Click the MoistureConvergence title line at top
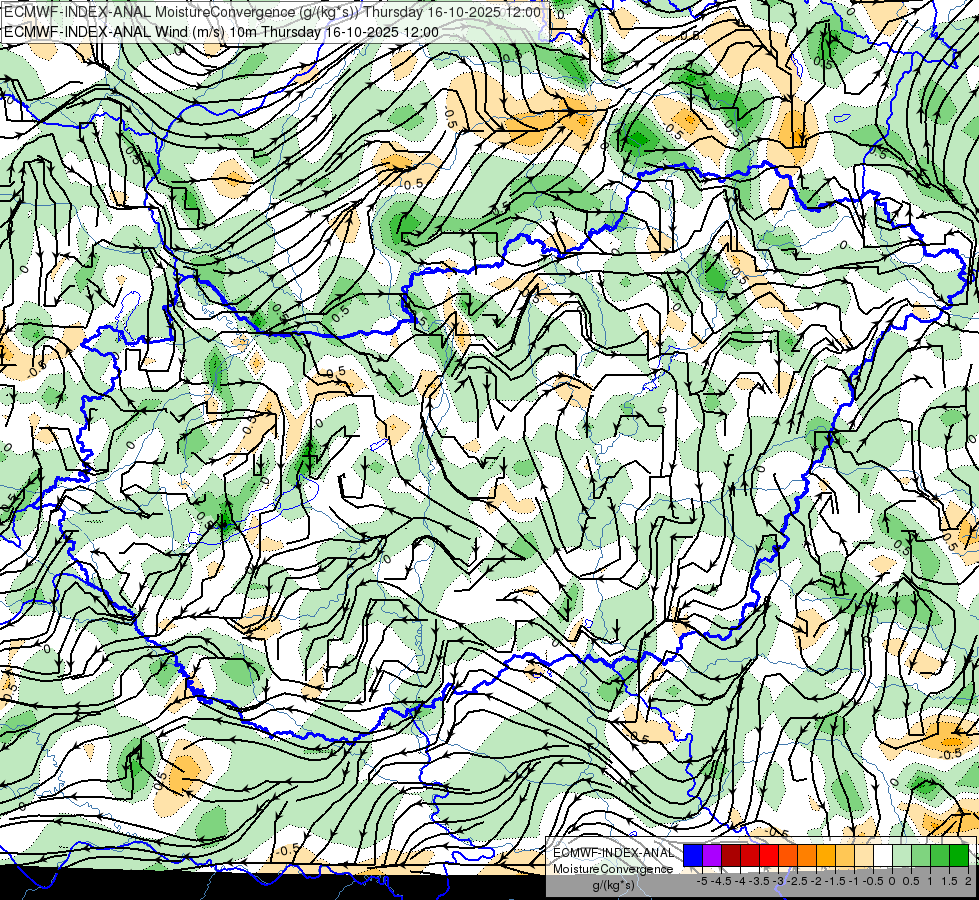 pos(272,12)
